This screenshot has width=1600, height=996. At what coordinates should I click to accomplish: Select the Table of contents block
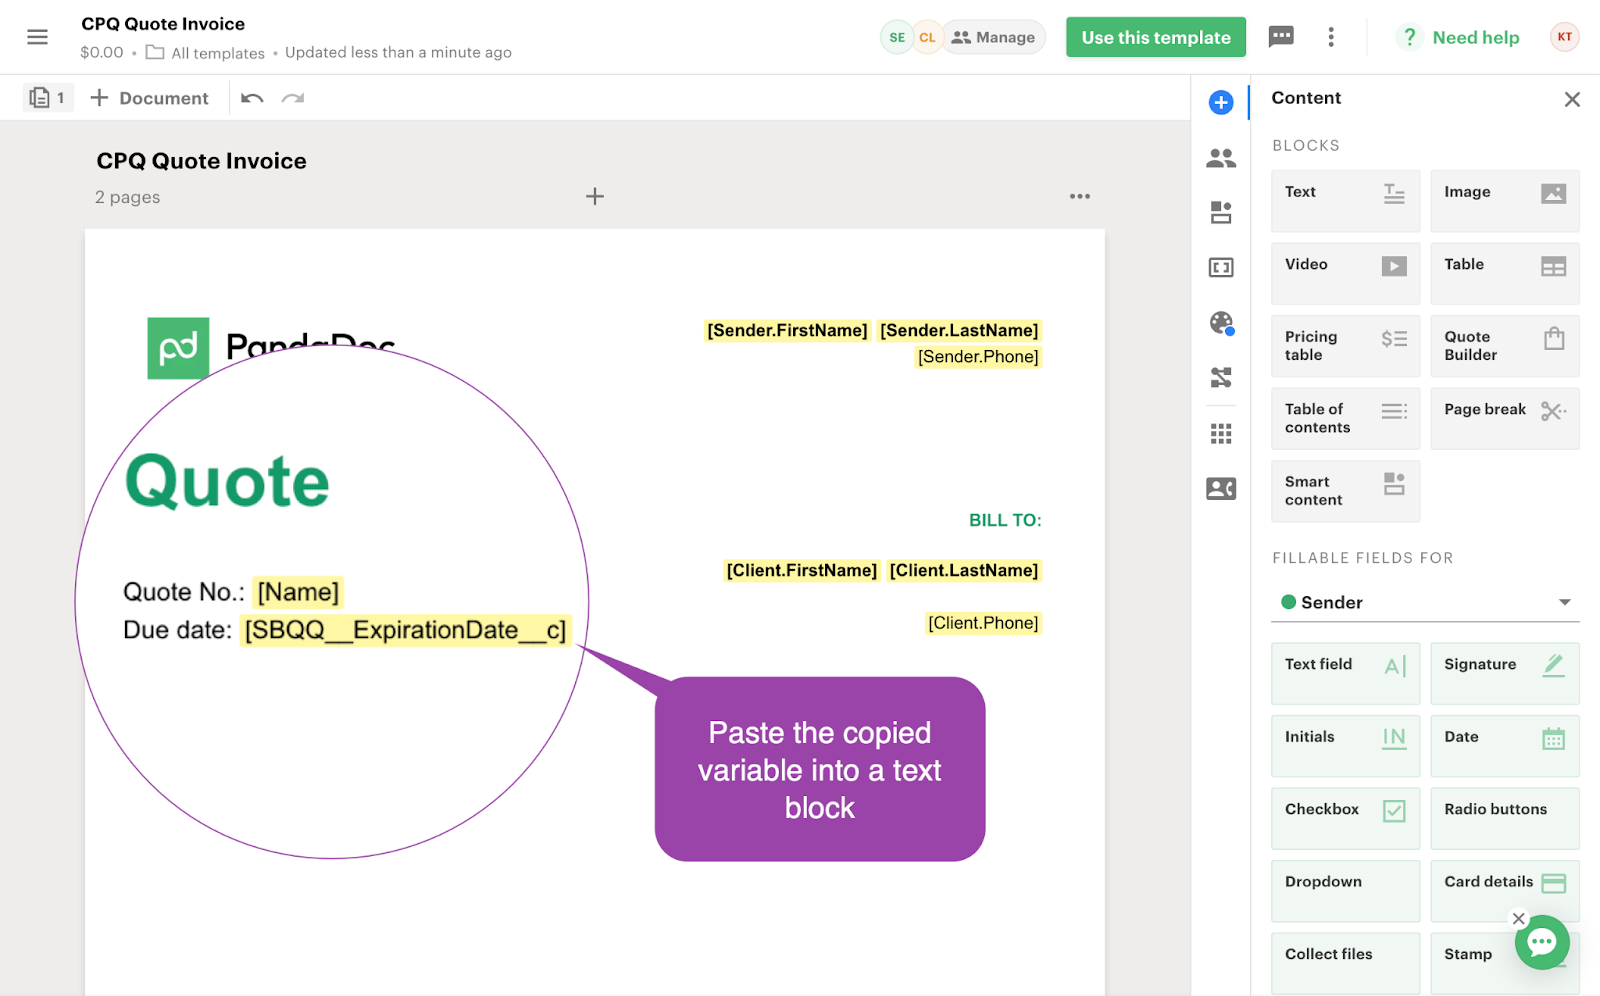[1345, 418]
